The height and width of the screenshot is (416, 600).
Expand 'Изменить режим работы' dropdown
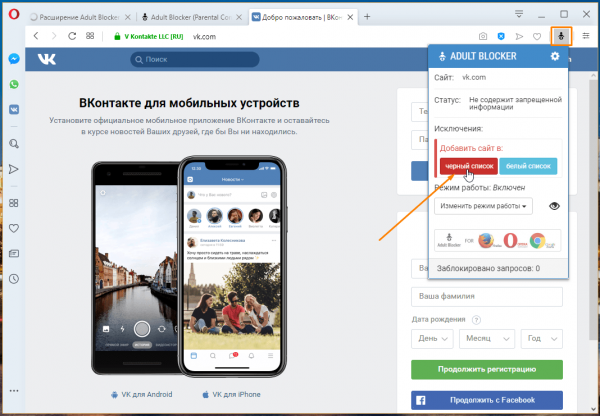[483, 206]
